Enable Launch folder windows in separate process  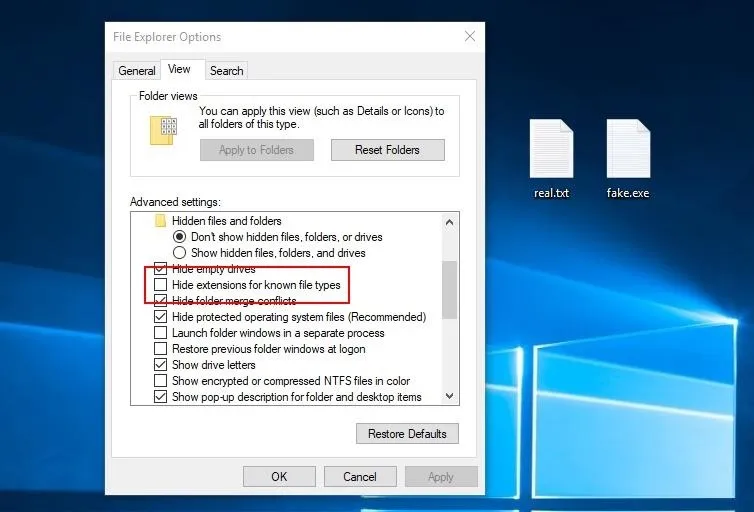pos(160,333)
